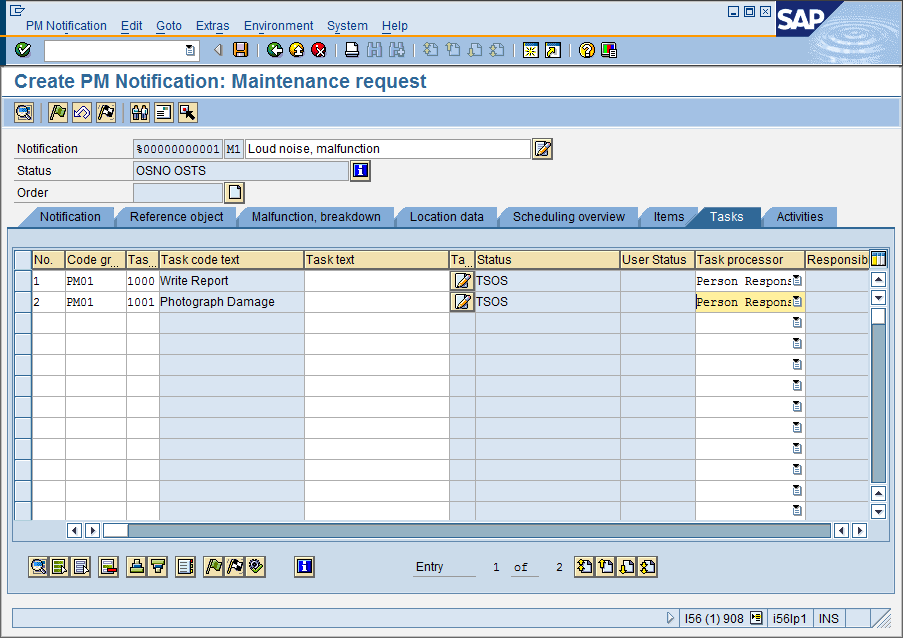Viewport: 903px width, 638px height.
Task: Click the Task text cell for Write Report
Action: click(377, 281)
